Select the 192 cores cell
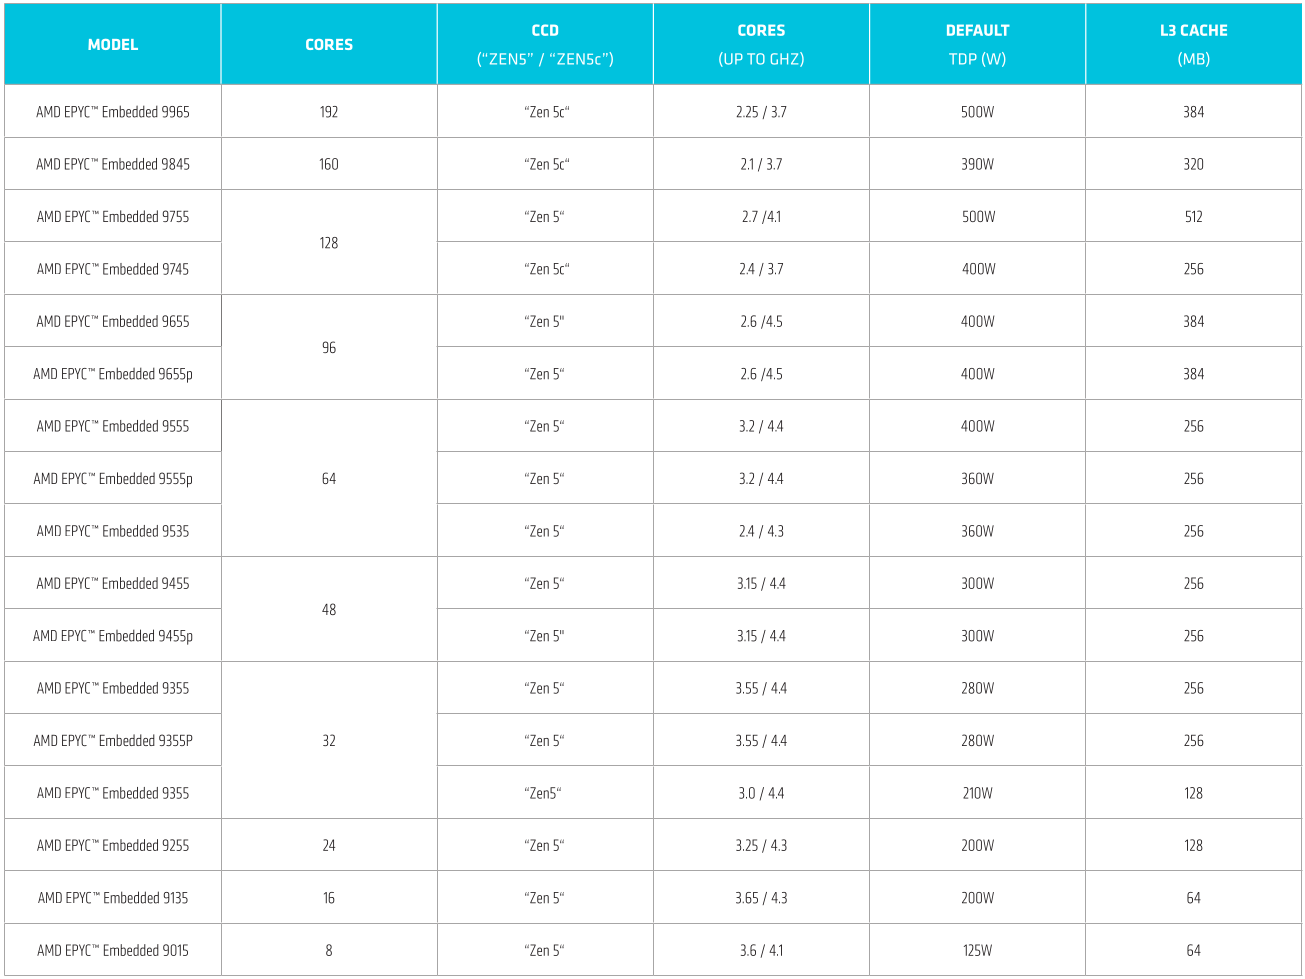 (x=329, y=112)
